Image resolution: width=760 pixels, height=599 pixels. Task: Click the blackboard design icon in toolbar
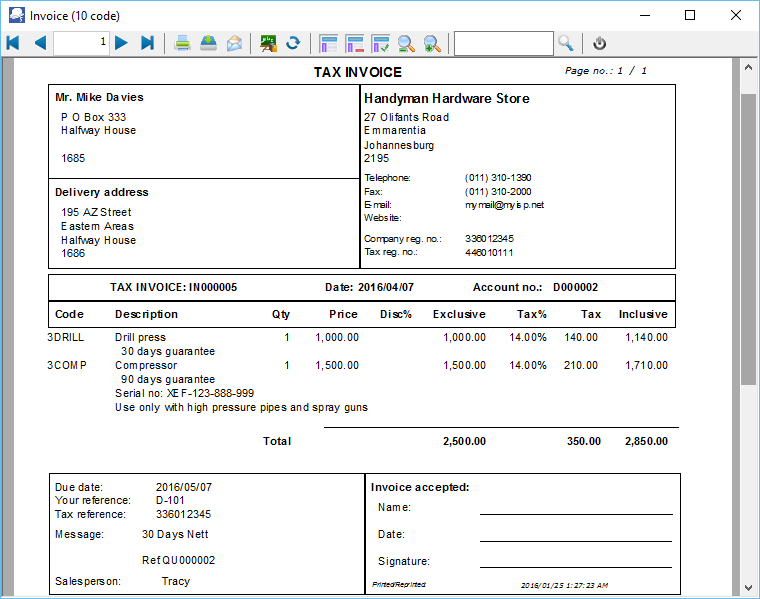(268, 43)
